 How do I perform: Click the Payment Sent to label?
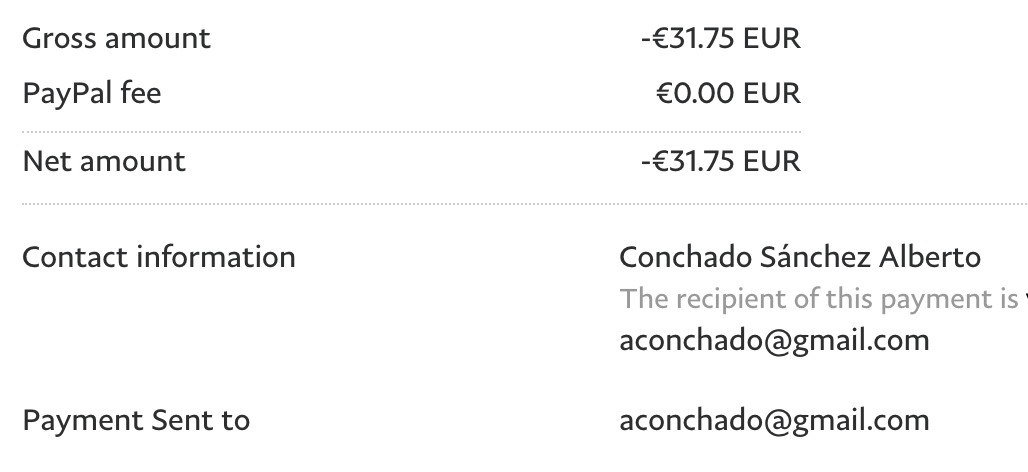click(136, 420)
